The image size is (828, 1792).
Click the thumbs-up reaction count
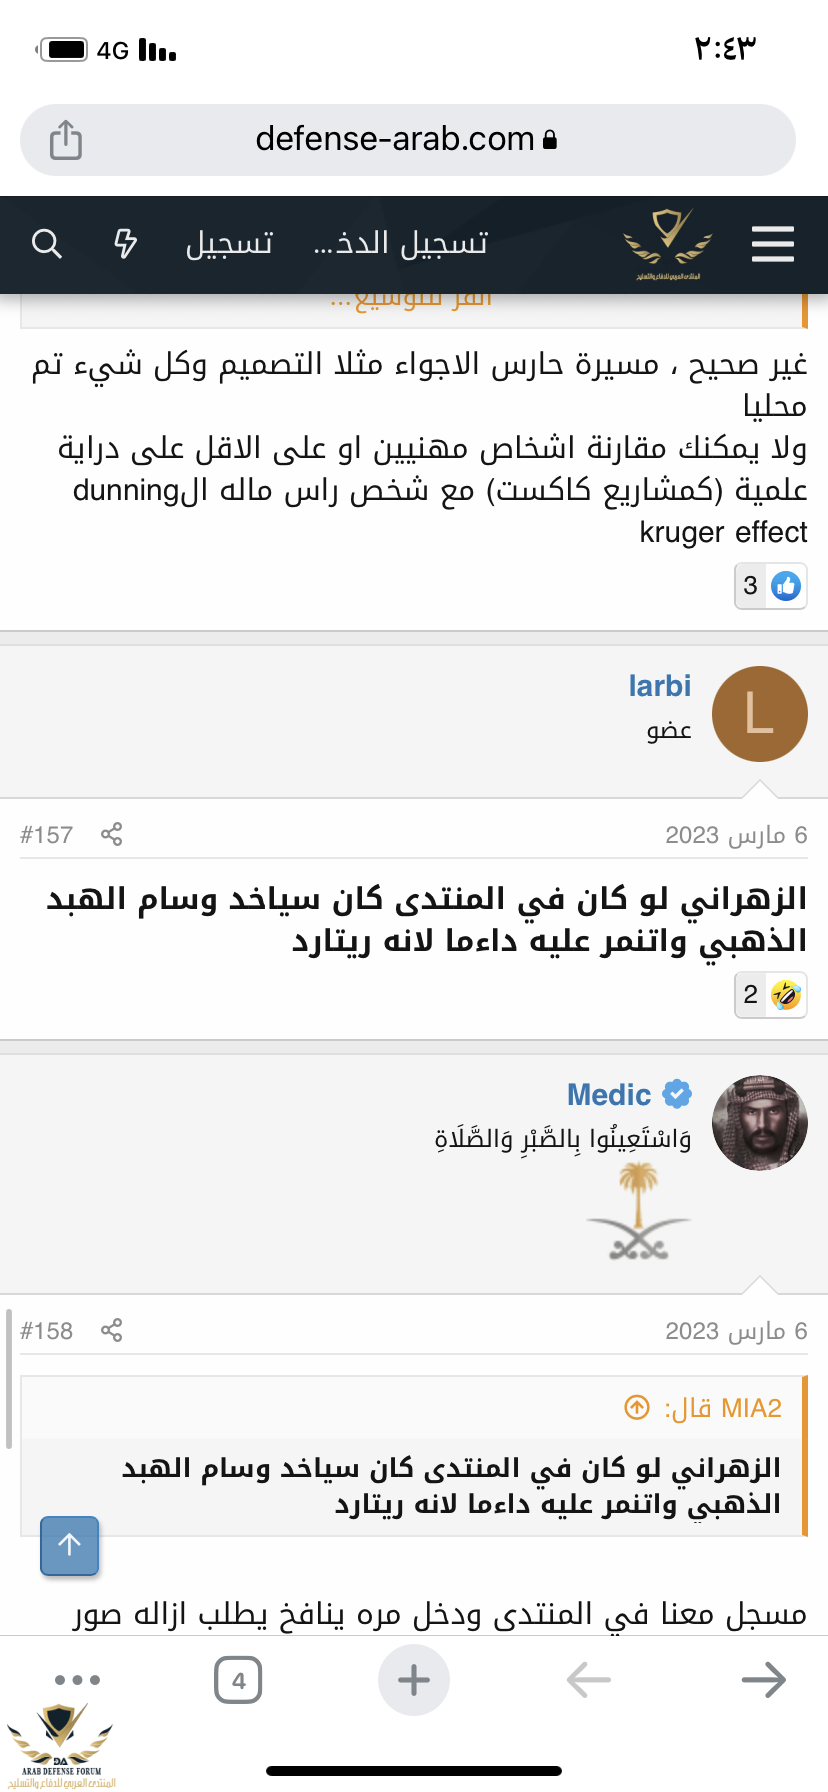pyautogui.click(x=770, y=586)
